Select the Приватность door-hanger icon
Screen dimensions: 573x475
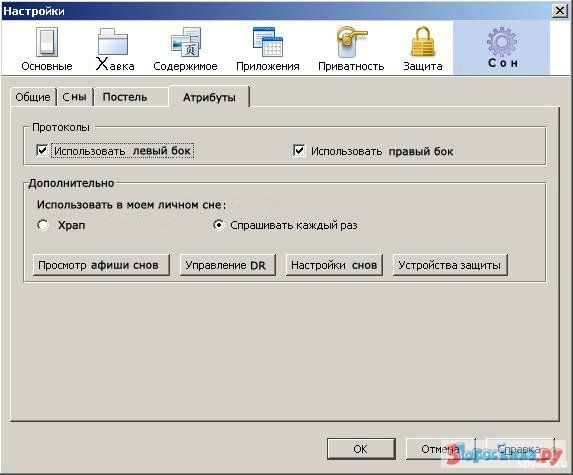tap(352, 42)
